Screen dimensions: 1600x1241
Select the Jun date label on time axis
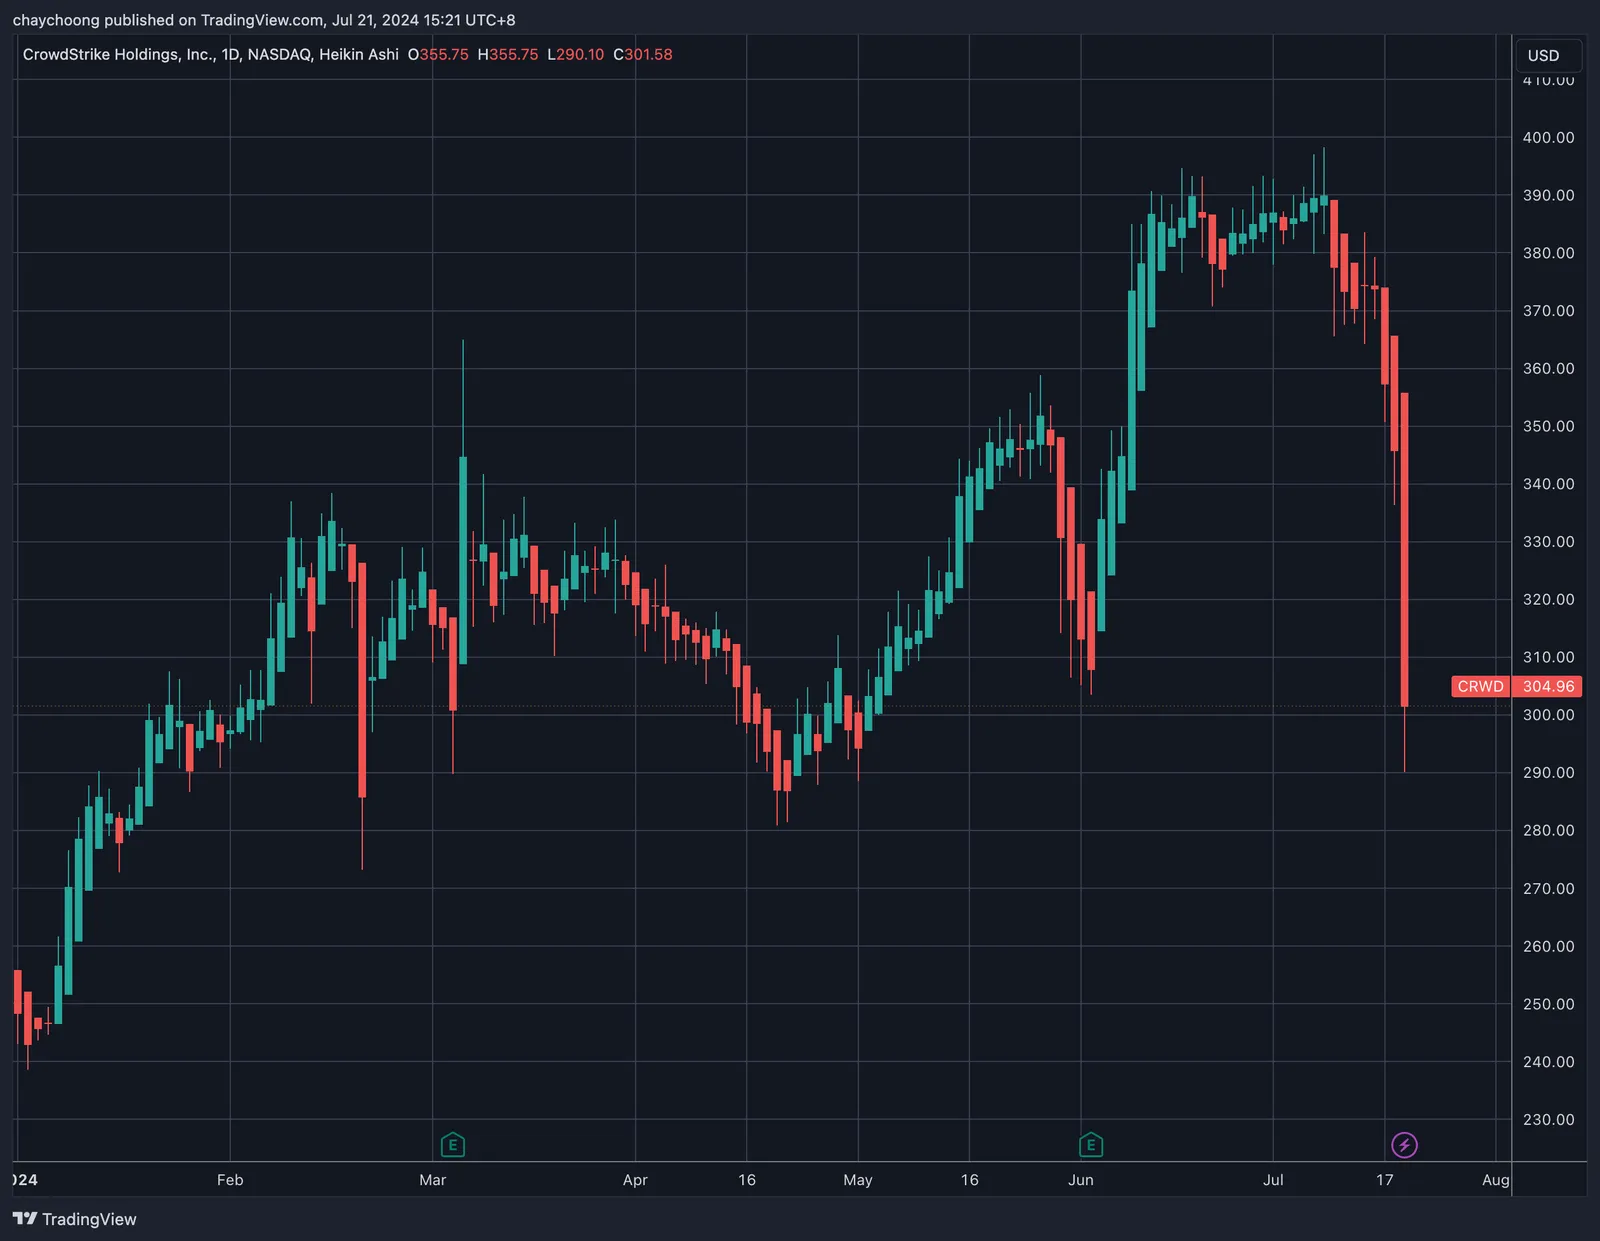tap(1081, 1180)
